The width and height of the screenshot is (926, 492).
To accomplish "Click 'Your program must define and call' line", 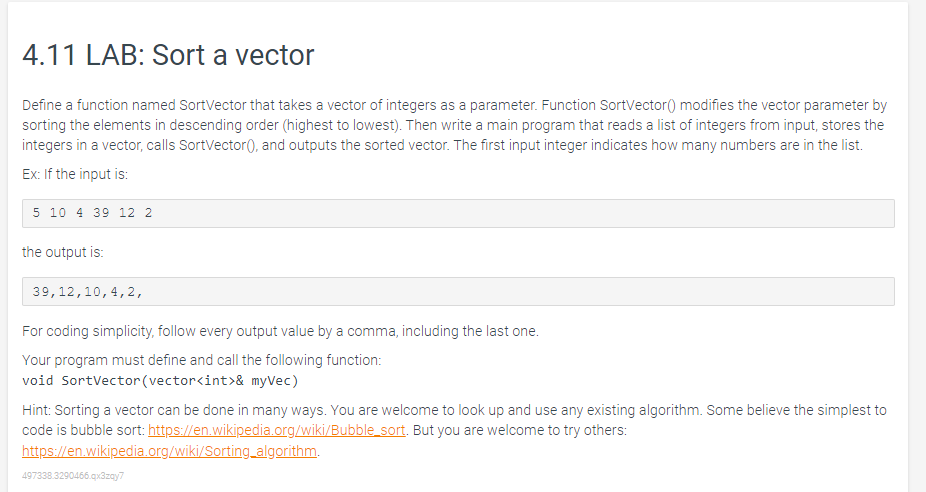I will 201,360.
